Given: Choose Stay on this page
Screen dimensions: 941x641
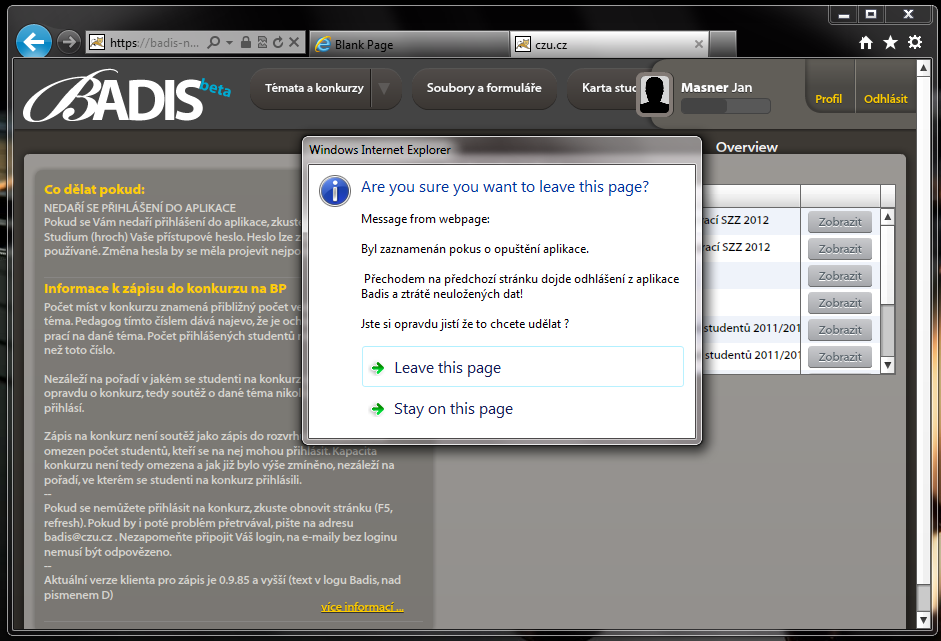Looking at the screenshot, I should (453, 409).
